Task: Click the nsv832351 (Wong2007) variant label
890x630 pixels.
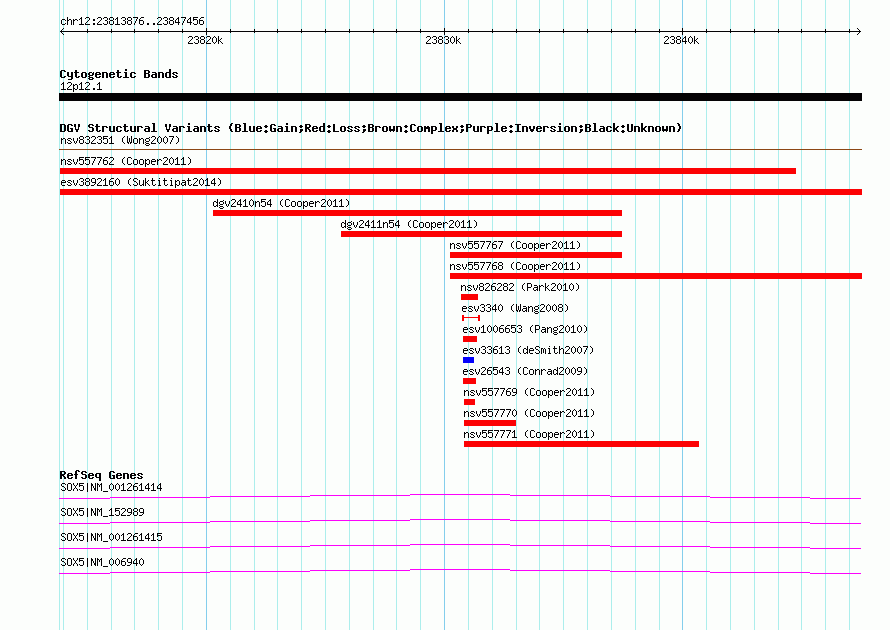Action: (x=120, y=140)
